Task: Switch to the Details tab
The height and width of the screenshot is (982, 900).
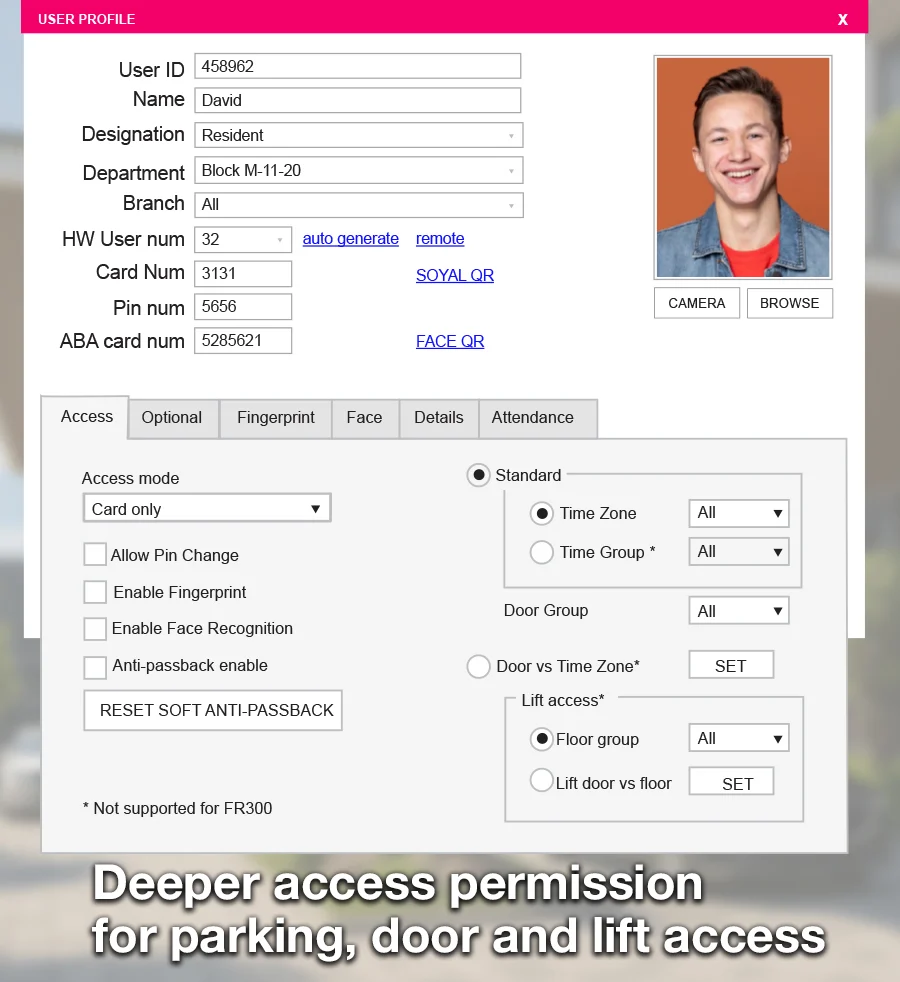Action: pyautogui.click(x=438, y=418)
